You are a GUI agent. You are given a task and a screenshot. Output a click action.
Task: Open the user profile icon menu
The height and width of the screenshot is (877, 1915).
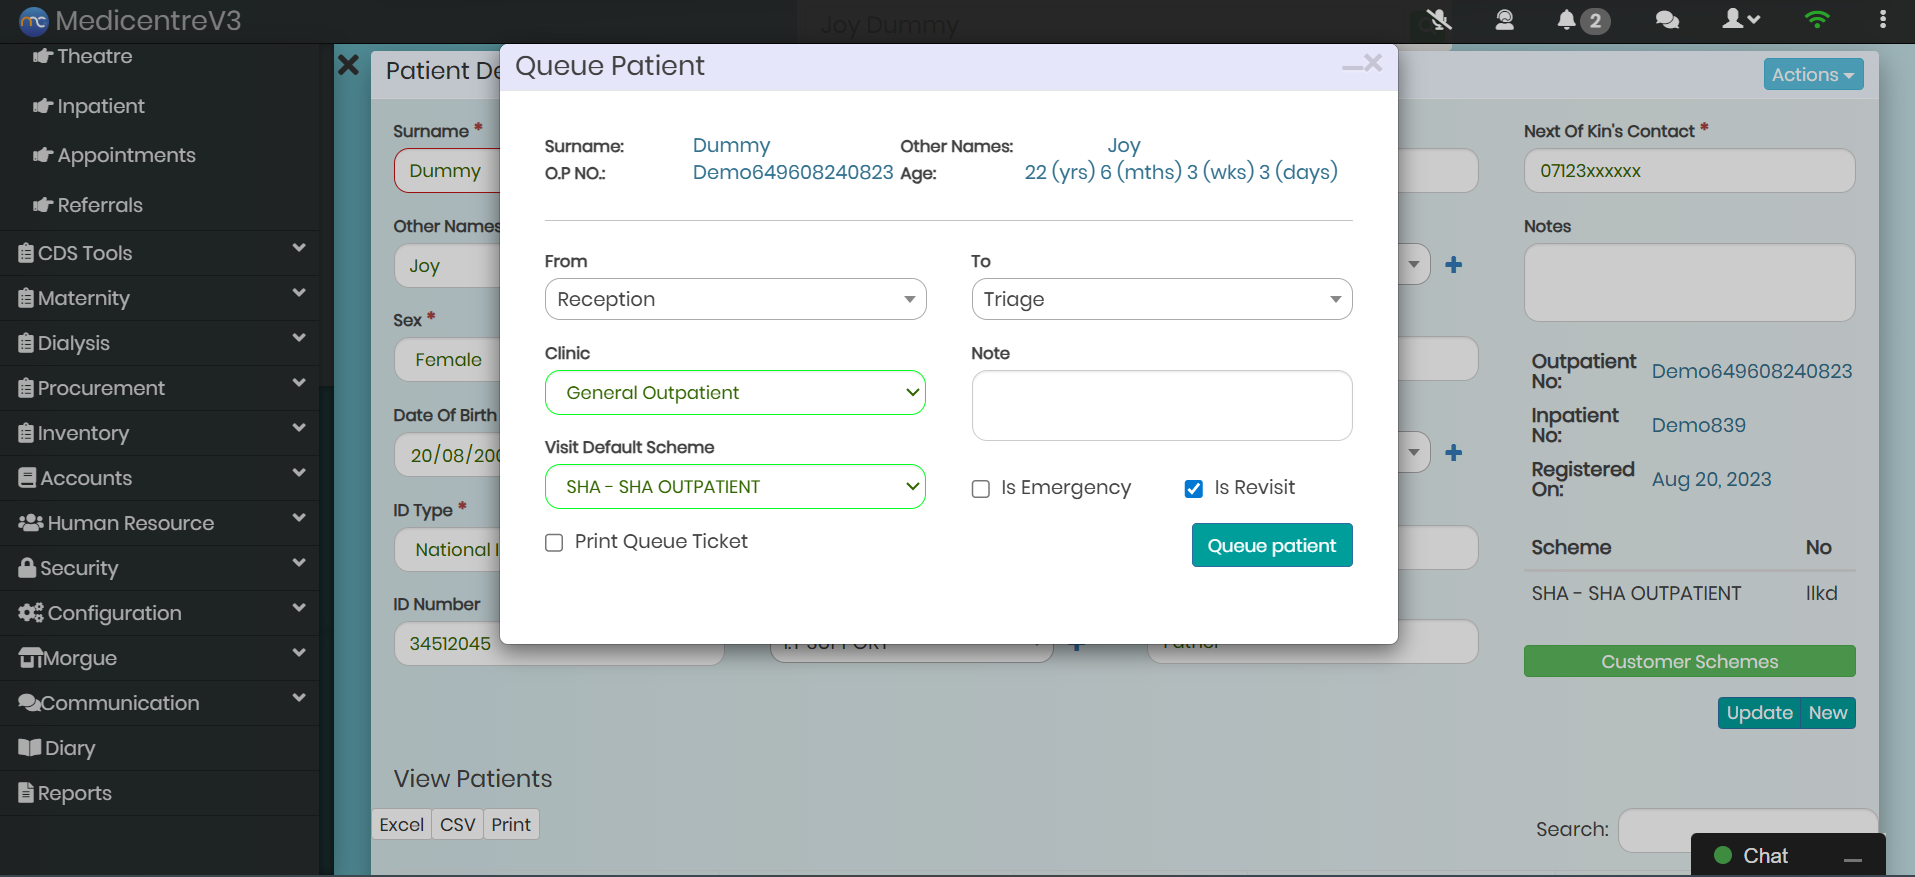pyautogui.click(x=1740, y=20)
